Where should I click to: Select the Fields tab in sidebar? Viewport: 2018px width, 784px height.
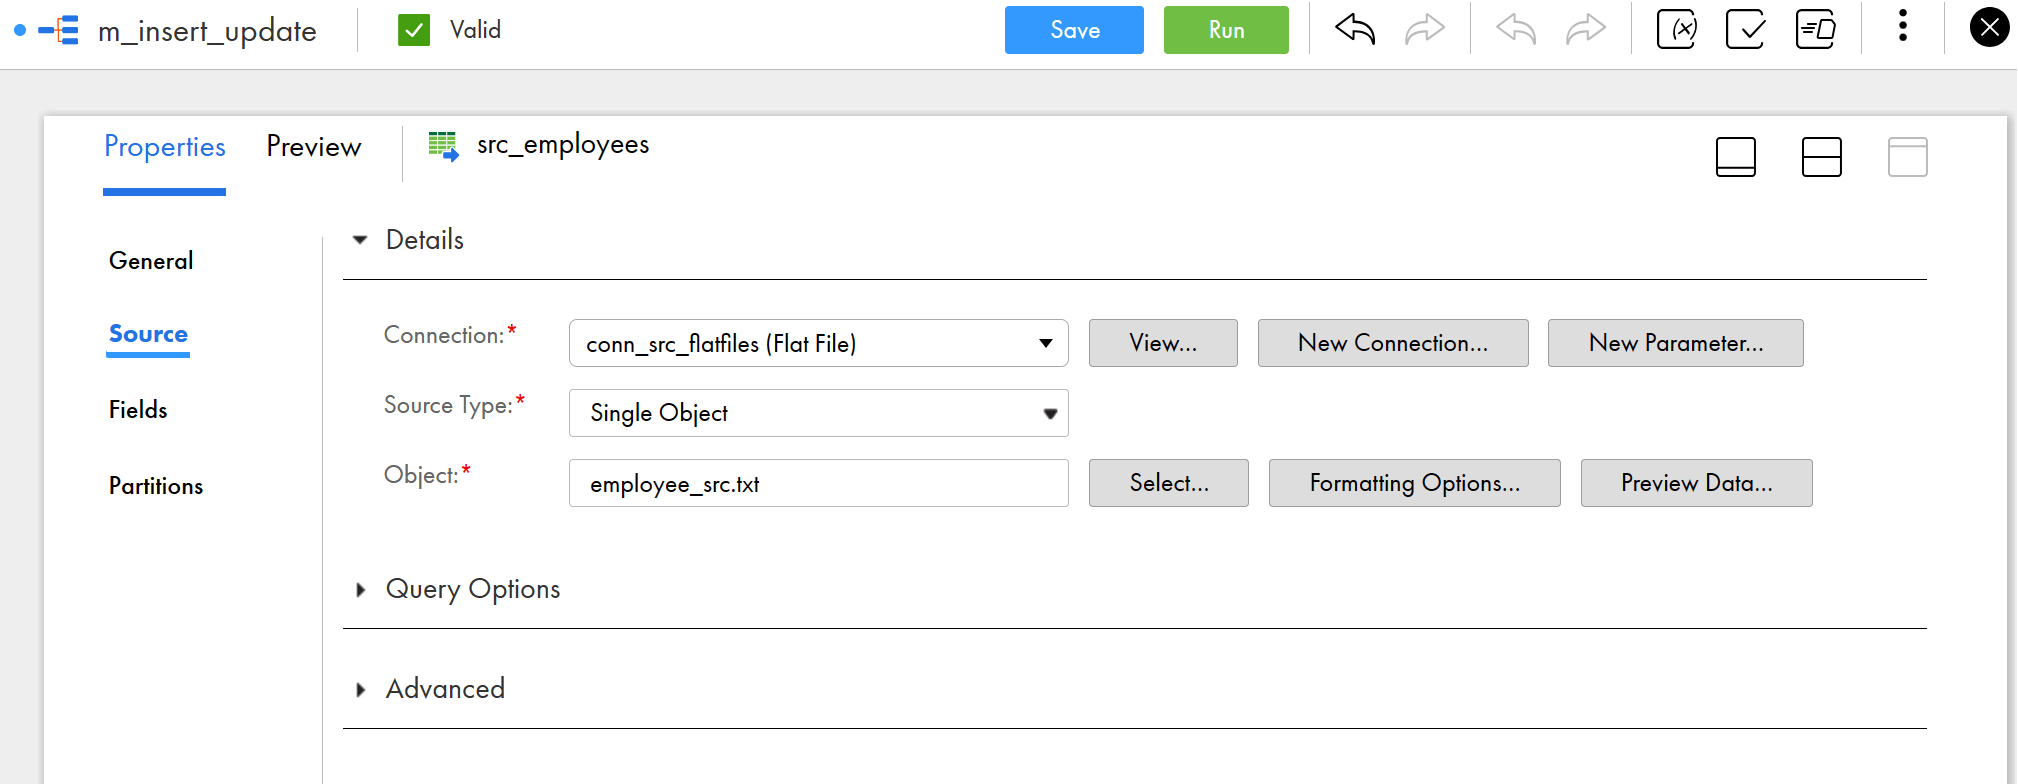[138, 410]
